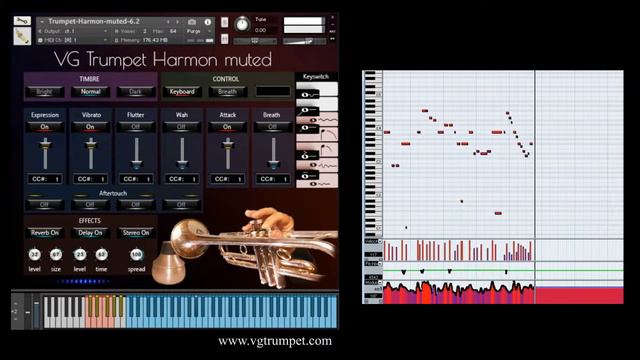This screenshot has height=360, width=640.
Task: Turn the Tune knob
Action: (242, 24)
